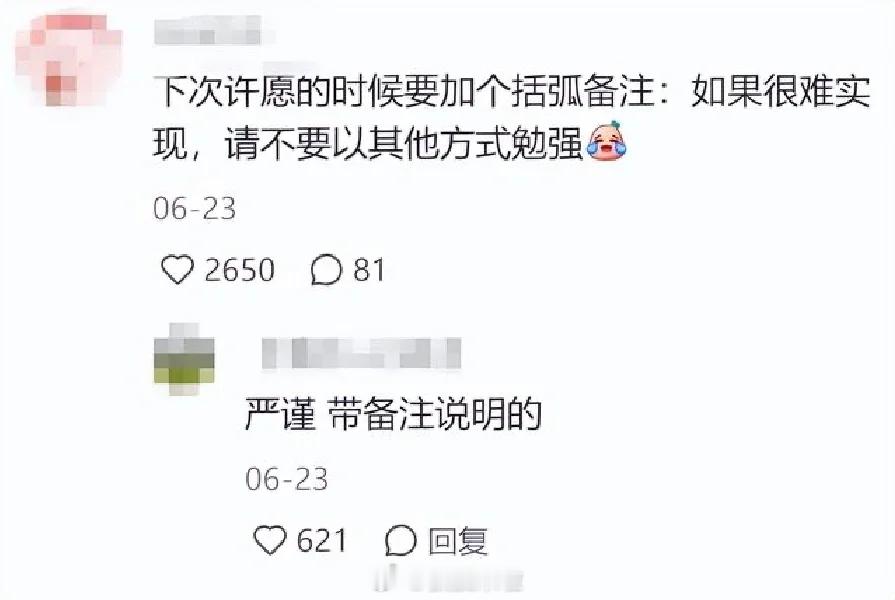Like the reply with 621 likes
Screen dimensions: 895x600
point(269,540)
